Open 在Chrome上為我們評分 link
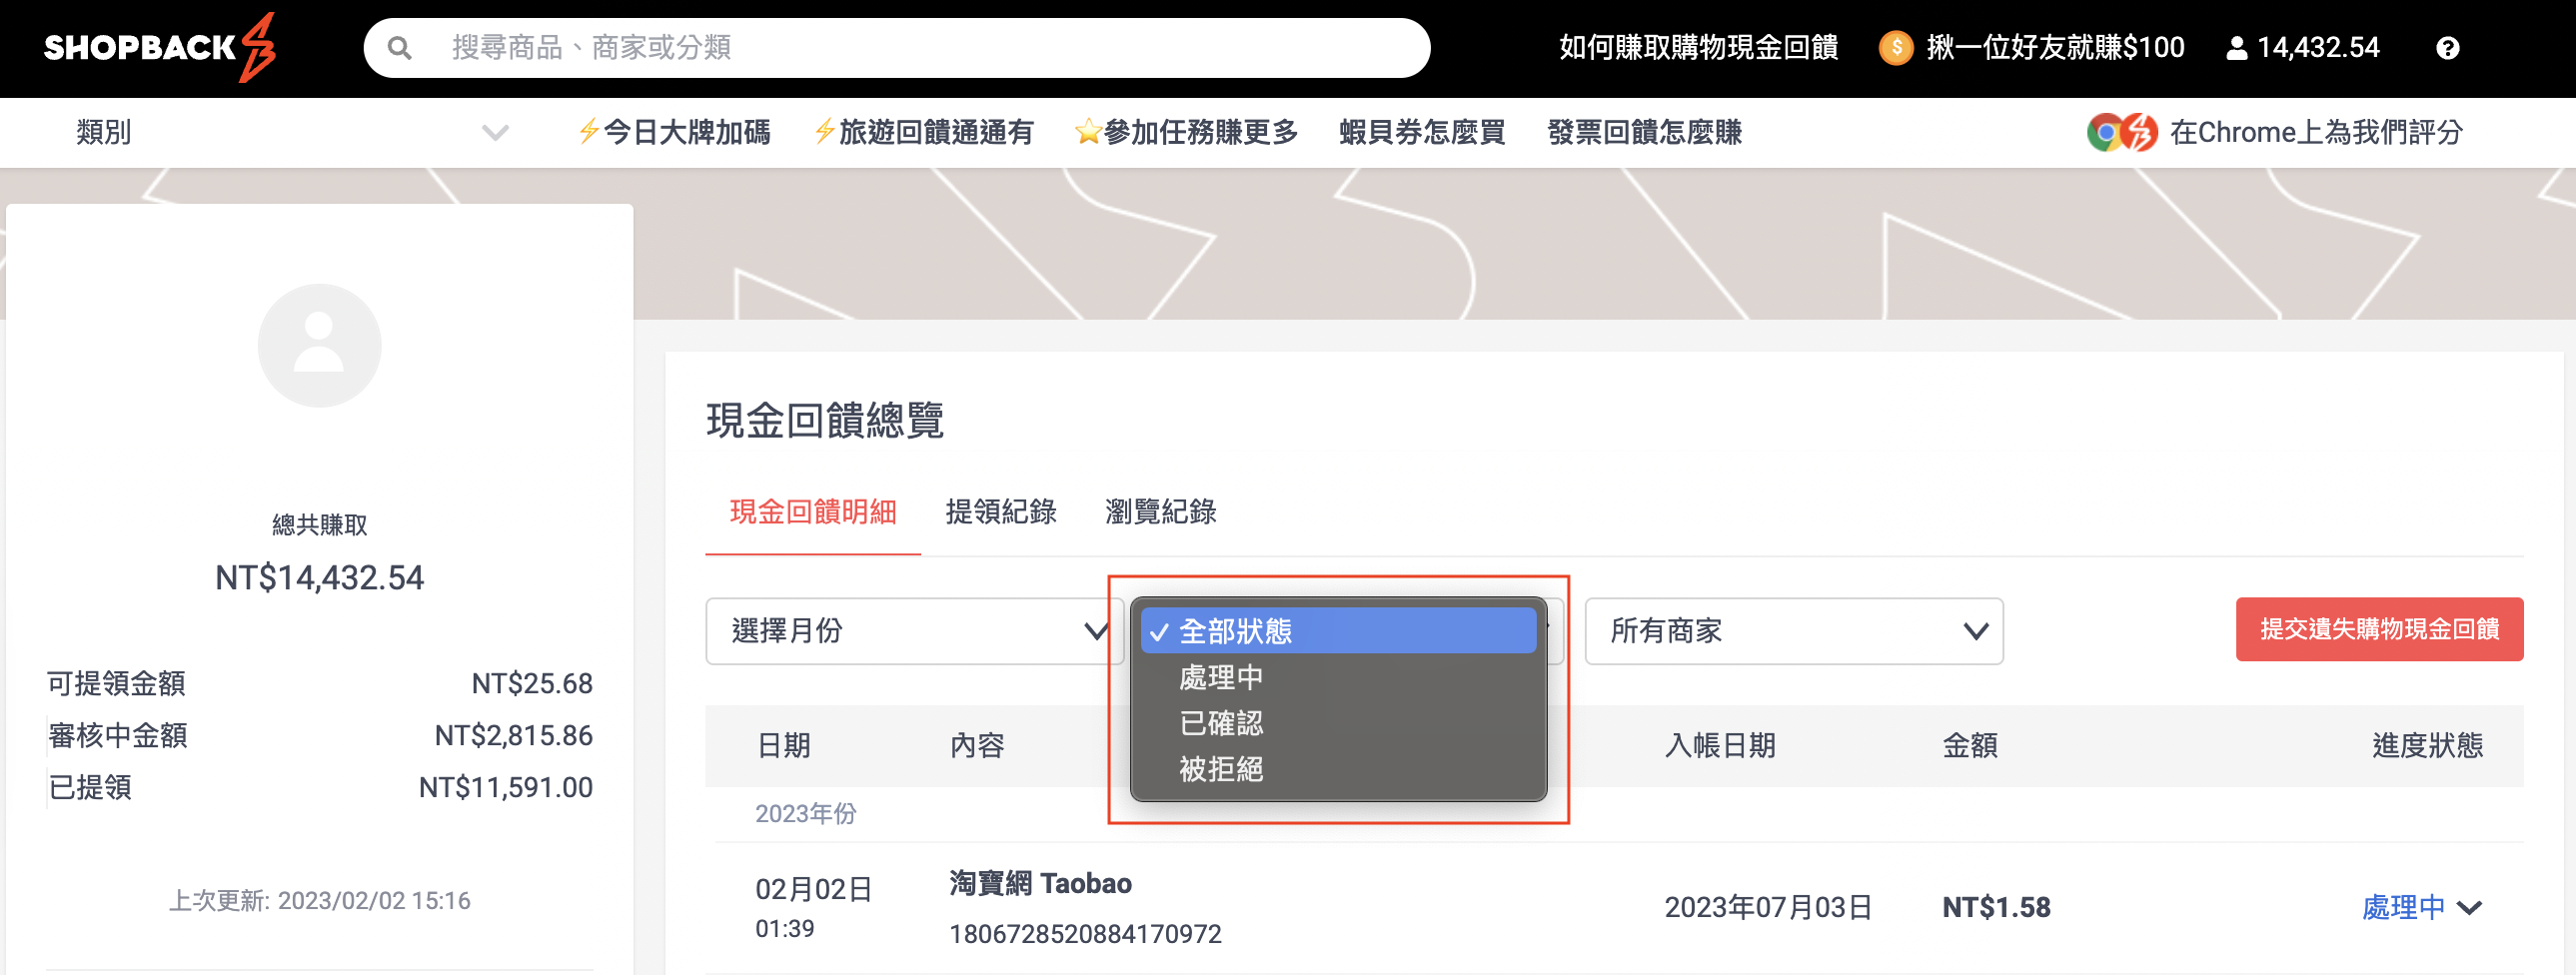The image size is (2576, 975). [x=2315, y=132]
